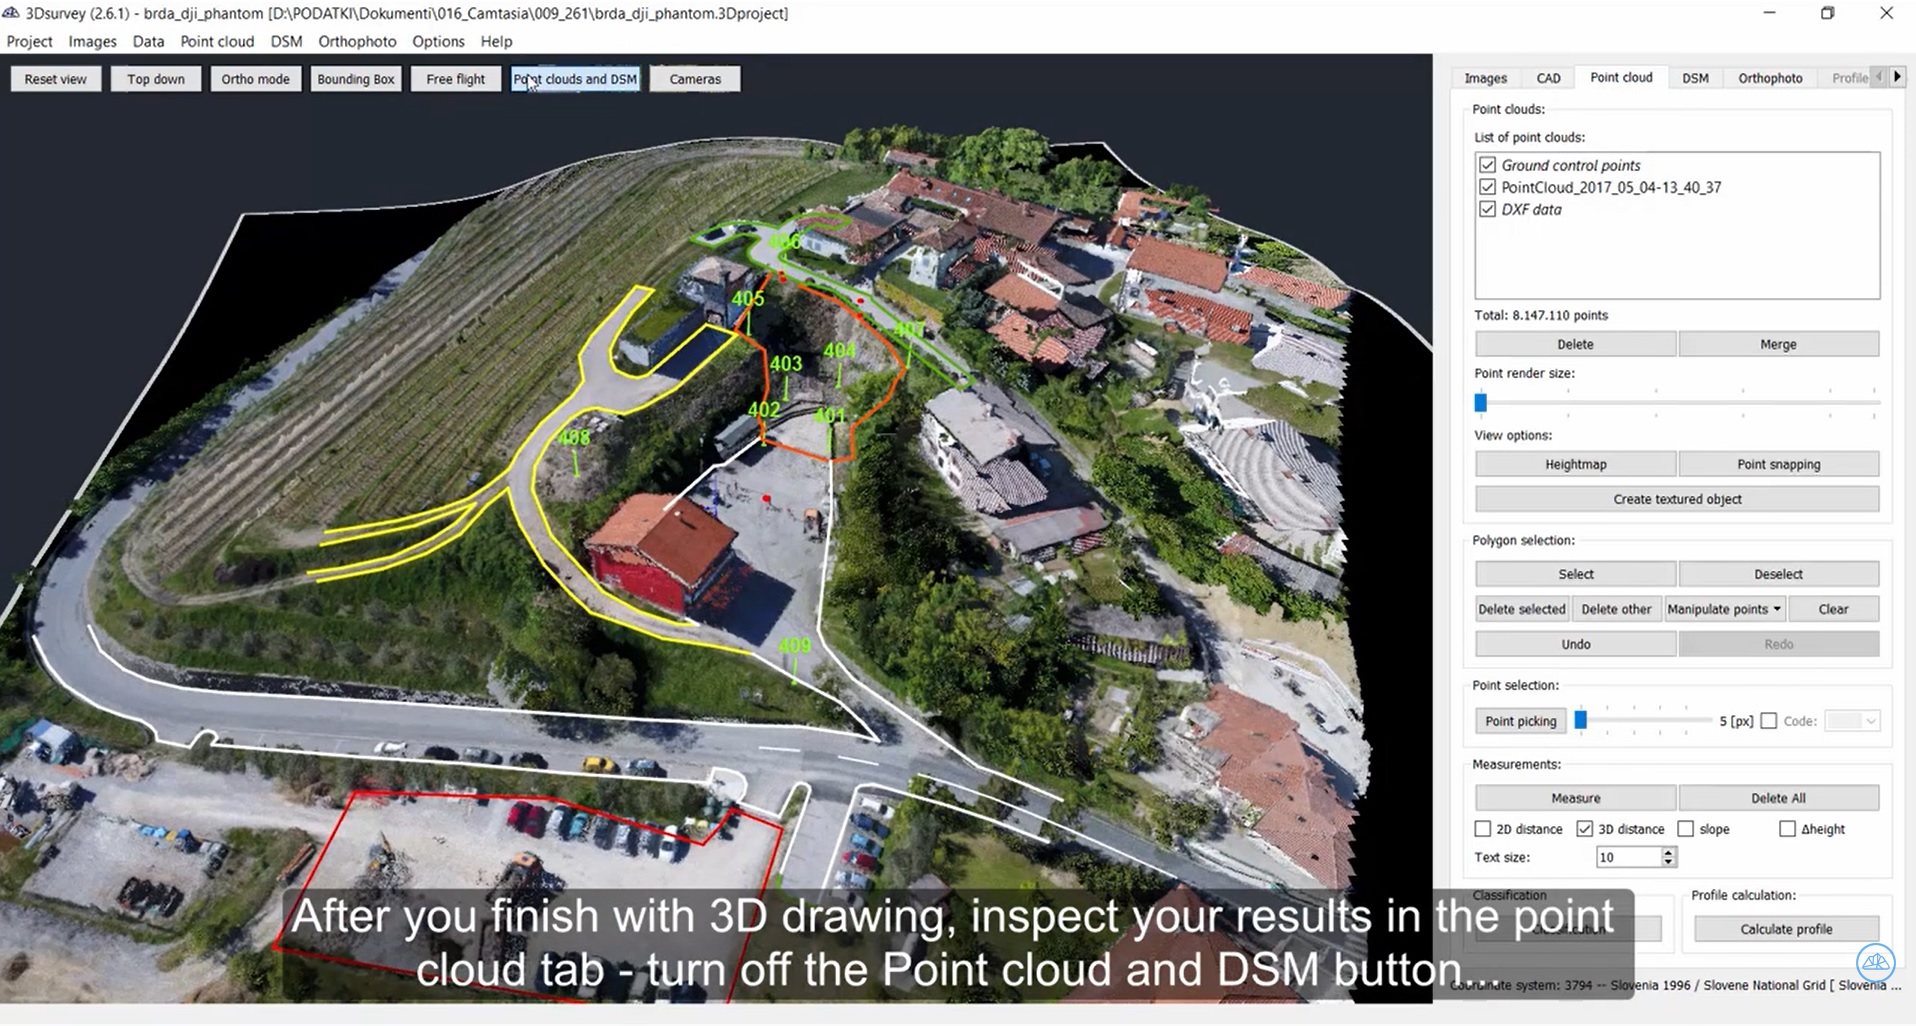The width and height of the screenshot is (1916, 1026).
Task: Toggle the Heightmap view option
Action: point(1575,464)
